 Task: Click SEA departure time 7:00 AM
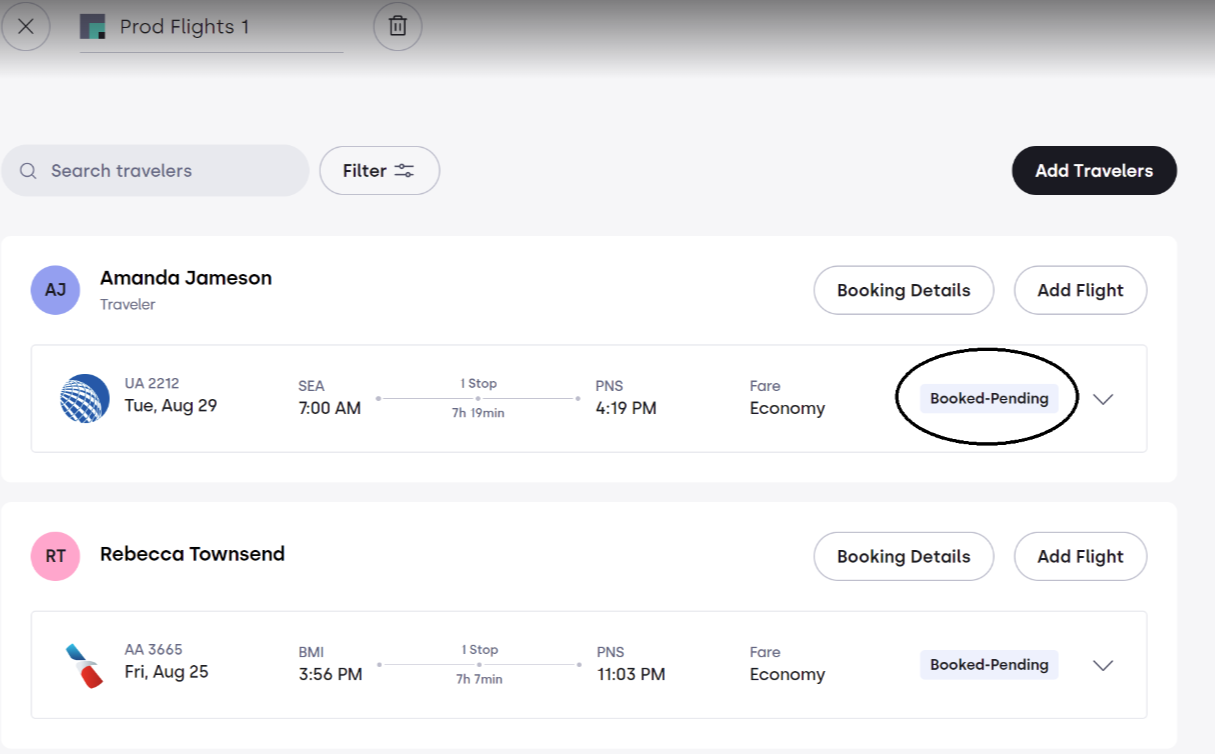[x=329, y=408]
